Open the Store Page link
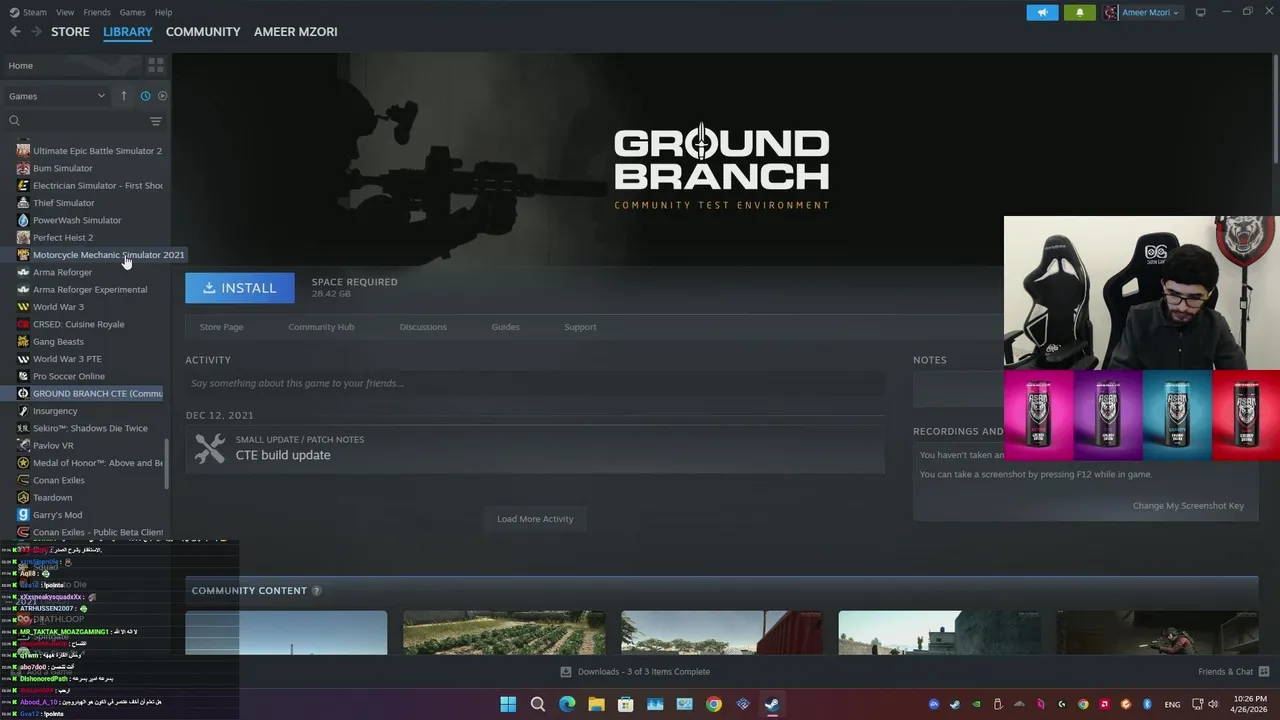Viewport: 1280px width, 720px height. pyautogui.click(x=221, y=327)
